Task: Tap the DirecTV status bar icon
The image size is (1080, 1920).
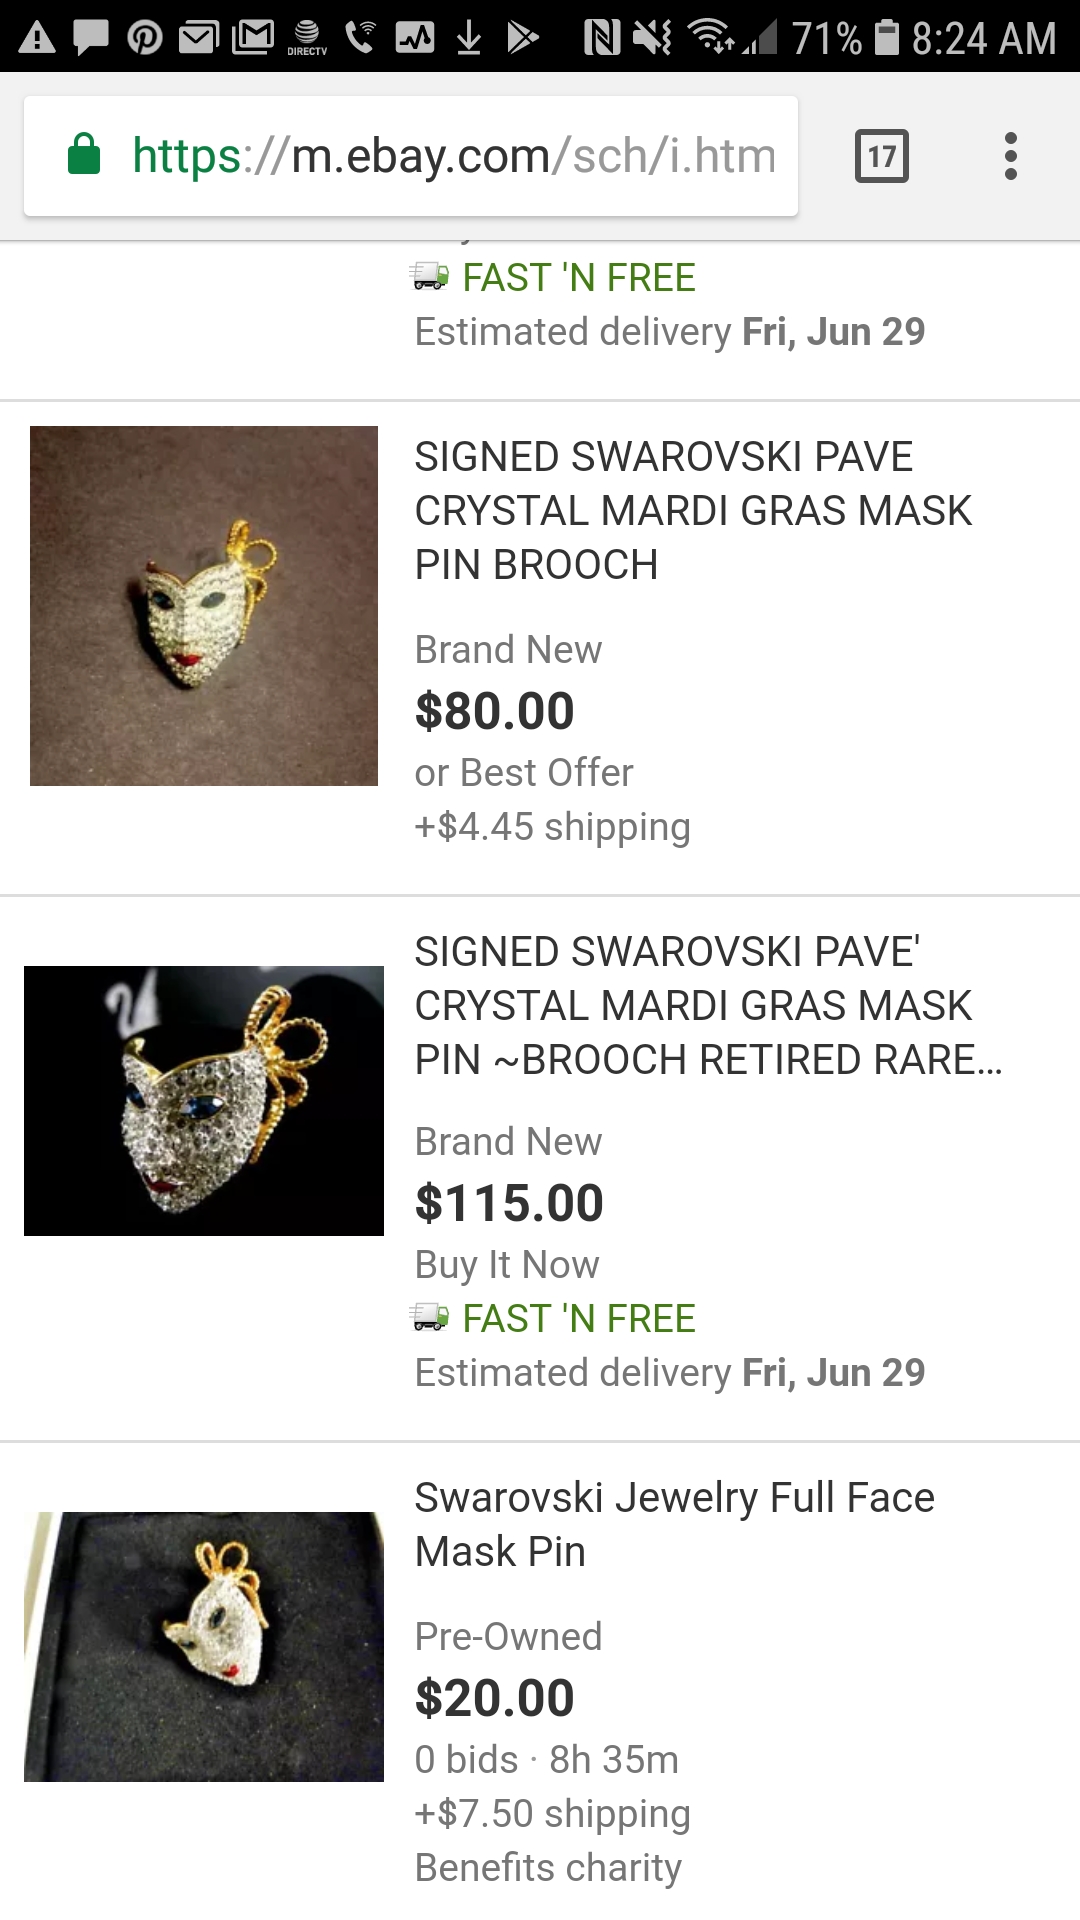Action: (x=307, y=38)
